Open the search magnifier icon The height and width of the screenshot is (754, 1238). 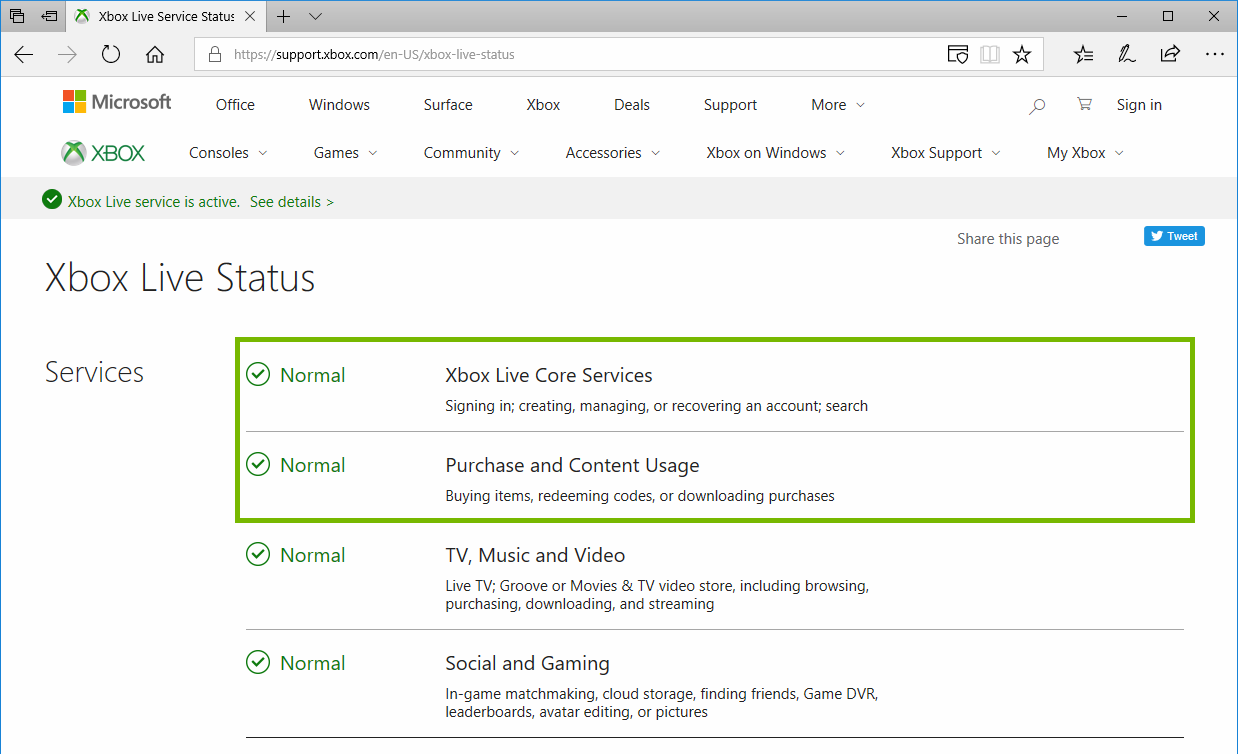tap(1037, 105)
